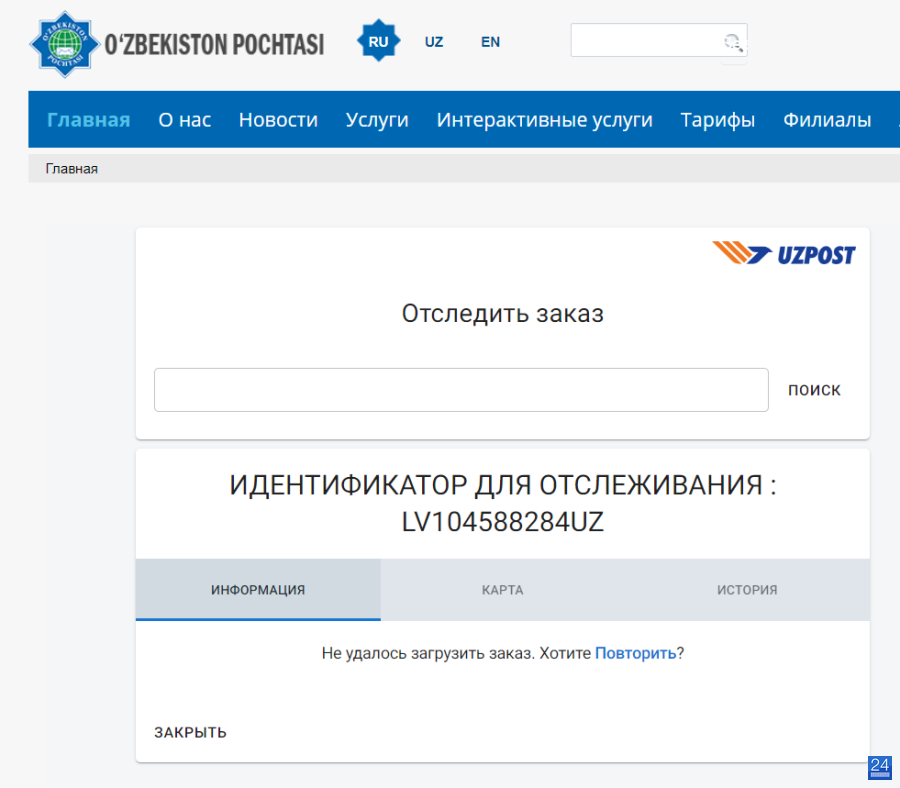Switch site language to RU
The image size is (900, 788).
[378, 41]
